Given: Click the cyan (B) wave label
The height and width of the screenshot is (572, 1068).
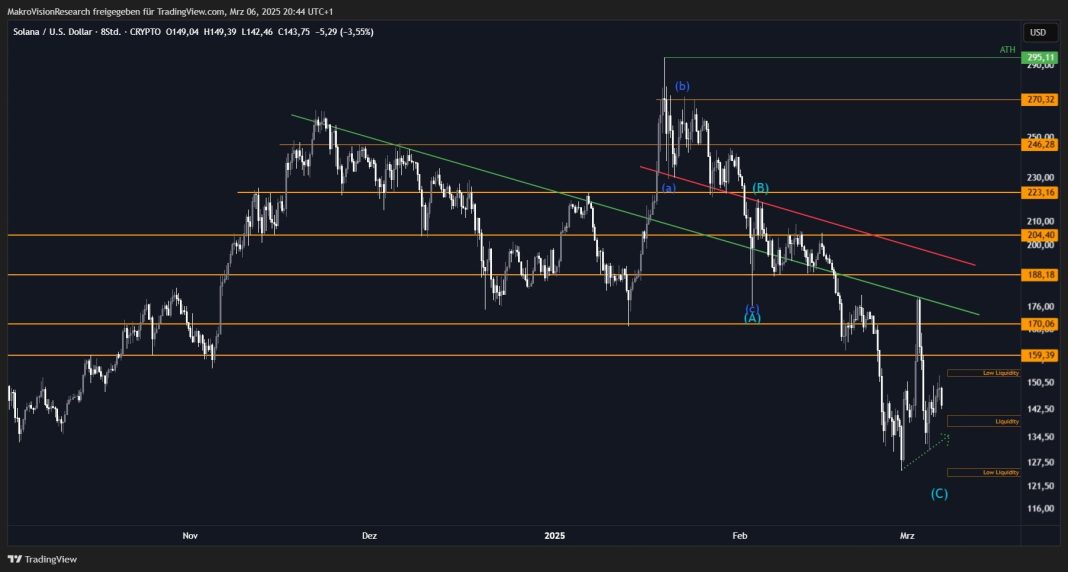Looking at the screenshot, I should (760, 188).
